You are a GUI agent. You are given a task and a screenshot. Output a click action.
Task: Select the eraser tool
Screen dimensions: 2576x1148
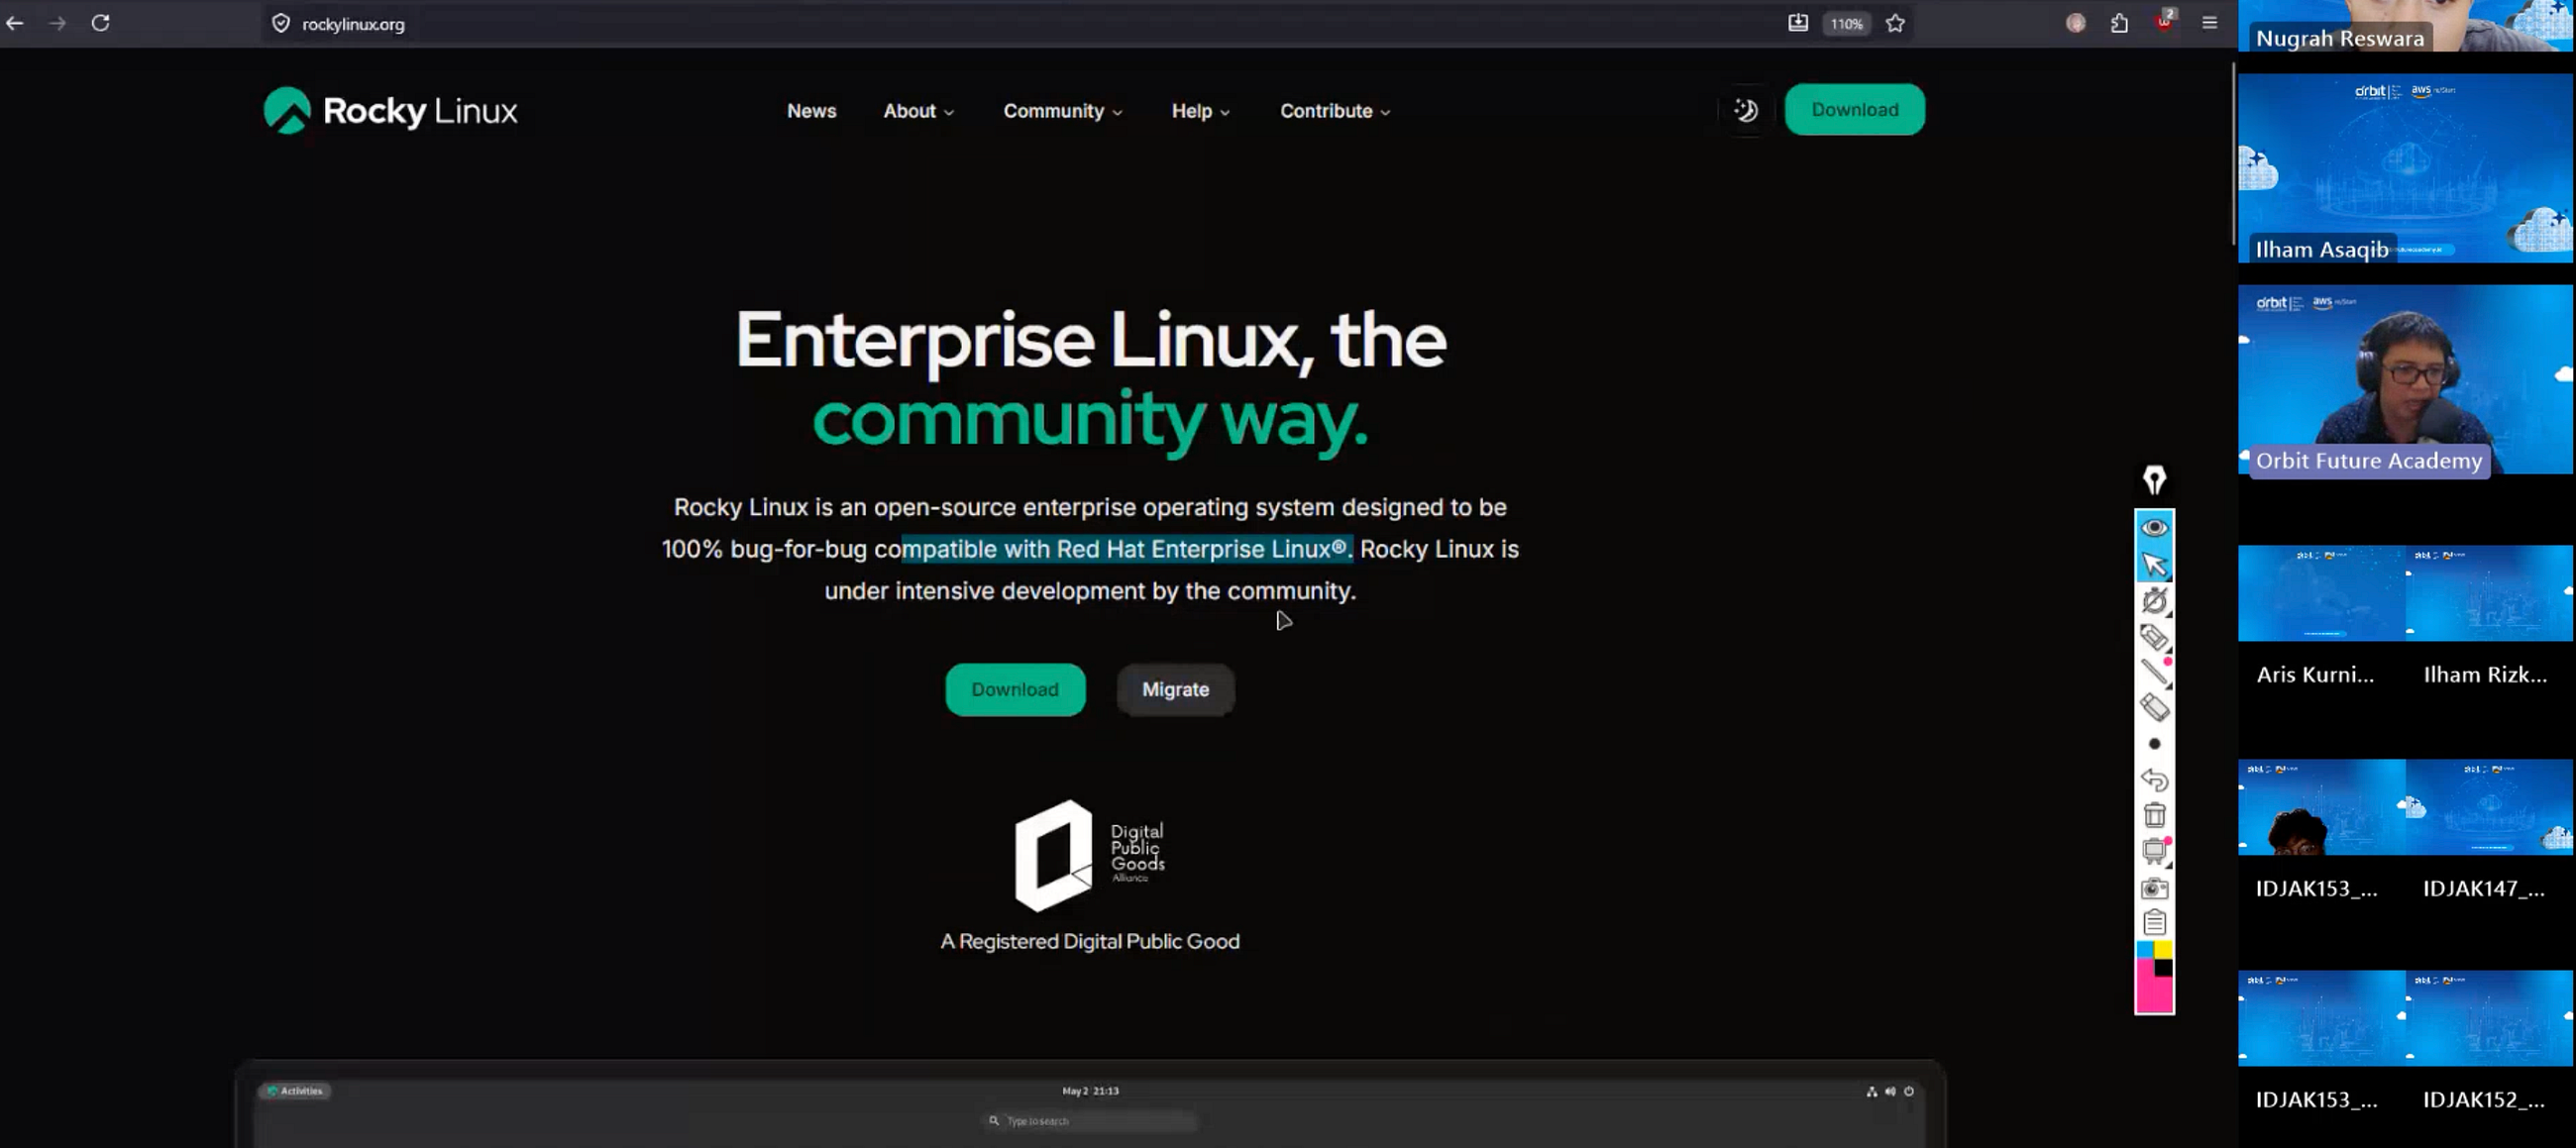[x=2154, y=707]
